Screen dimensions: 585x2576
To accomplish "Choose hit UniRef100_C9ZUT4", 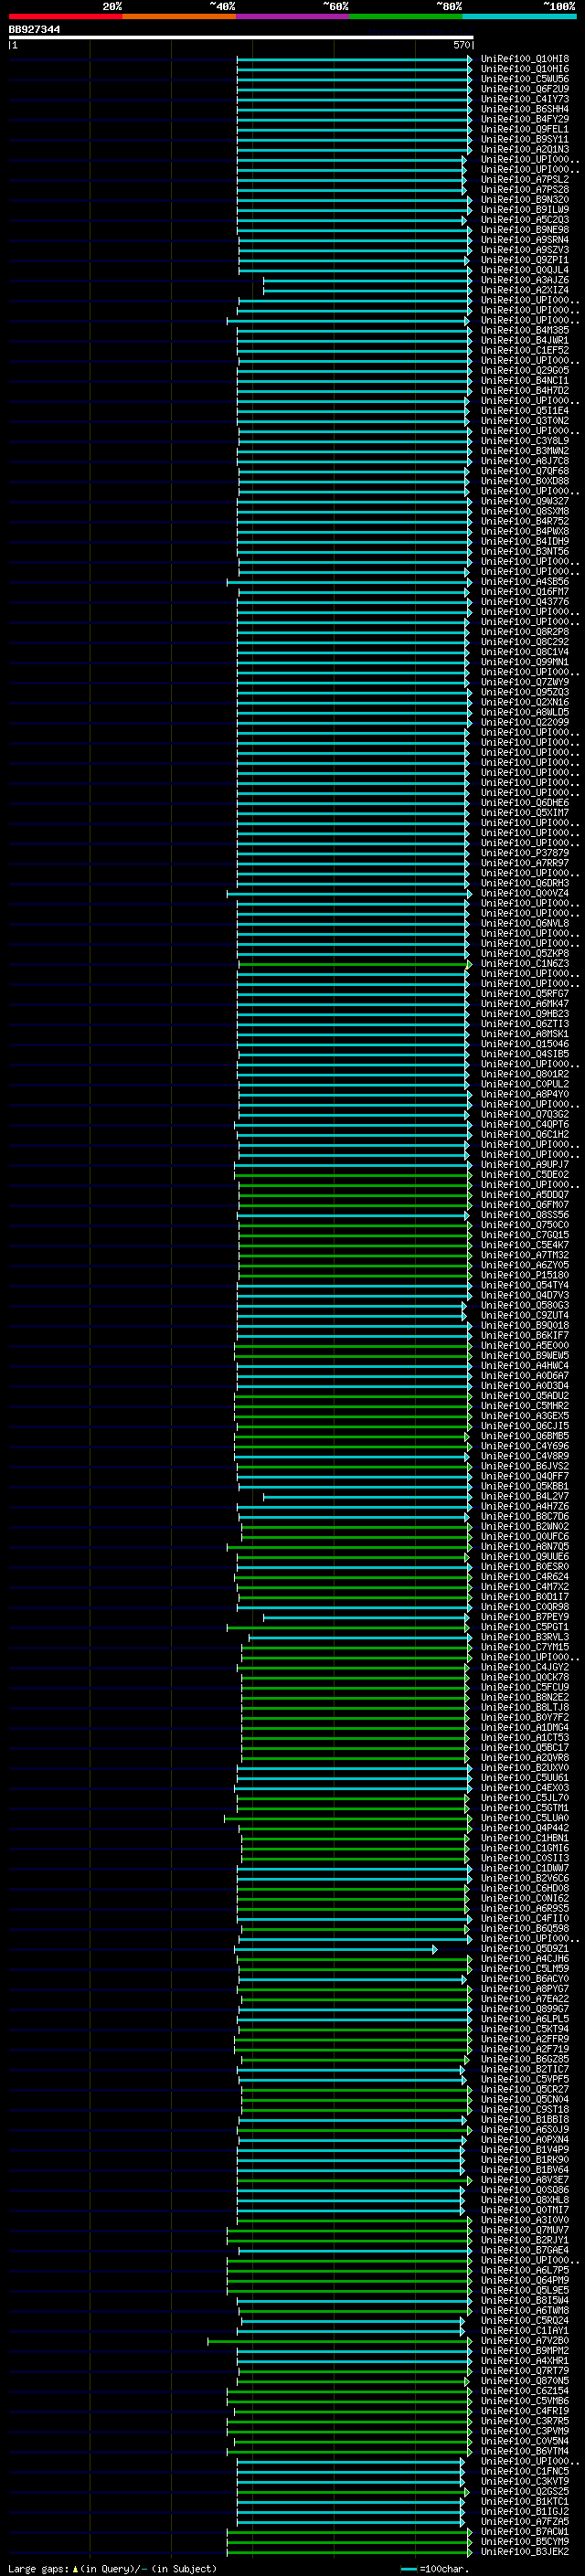I will [525, 1315].
